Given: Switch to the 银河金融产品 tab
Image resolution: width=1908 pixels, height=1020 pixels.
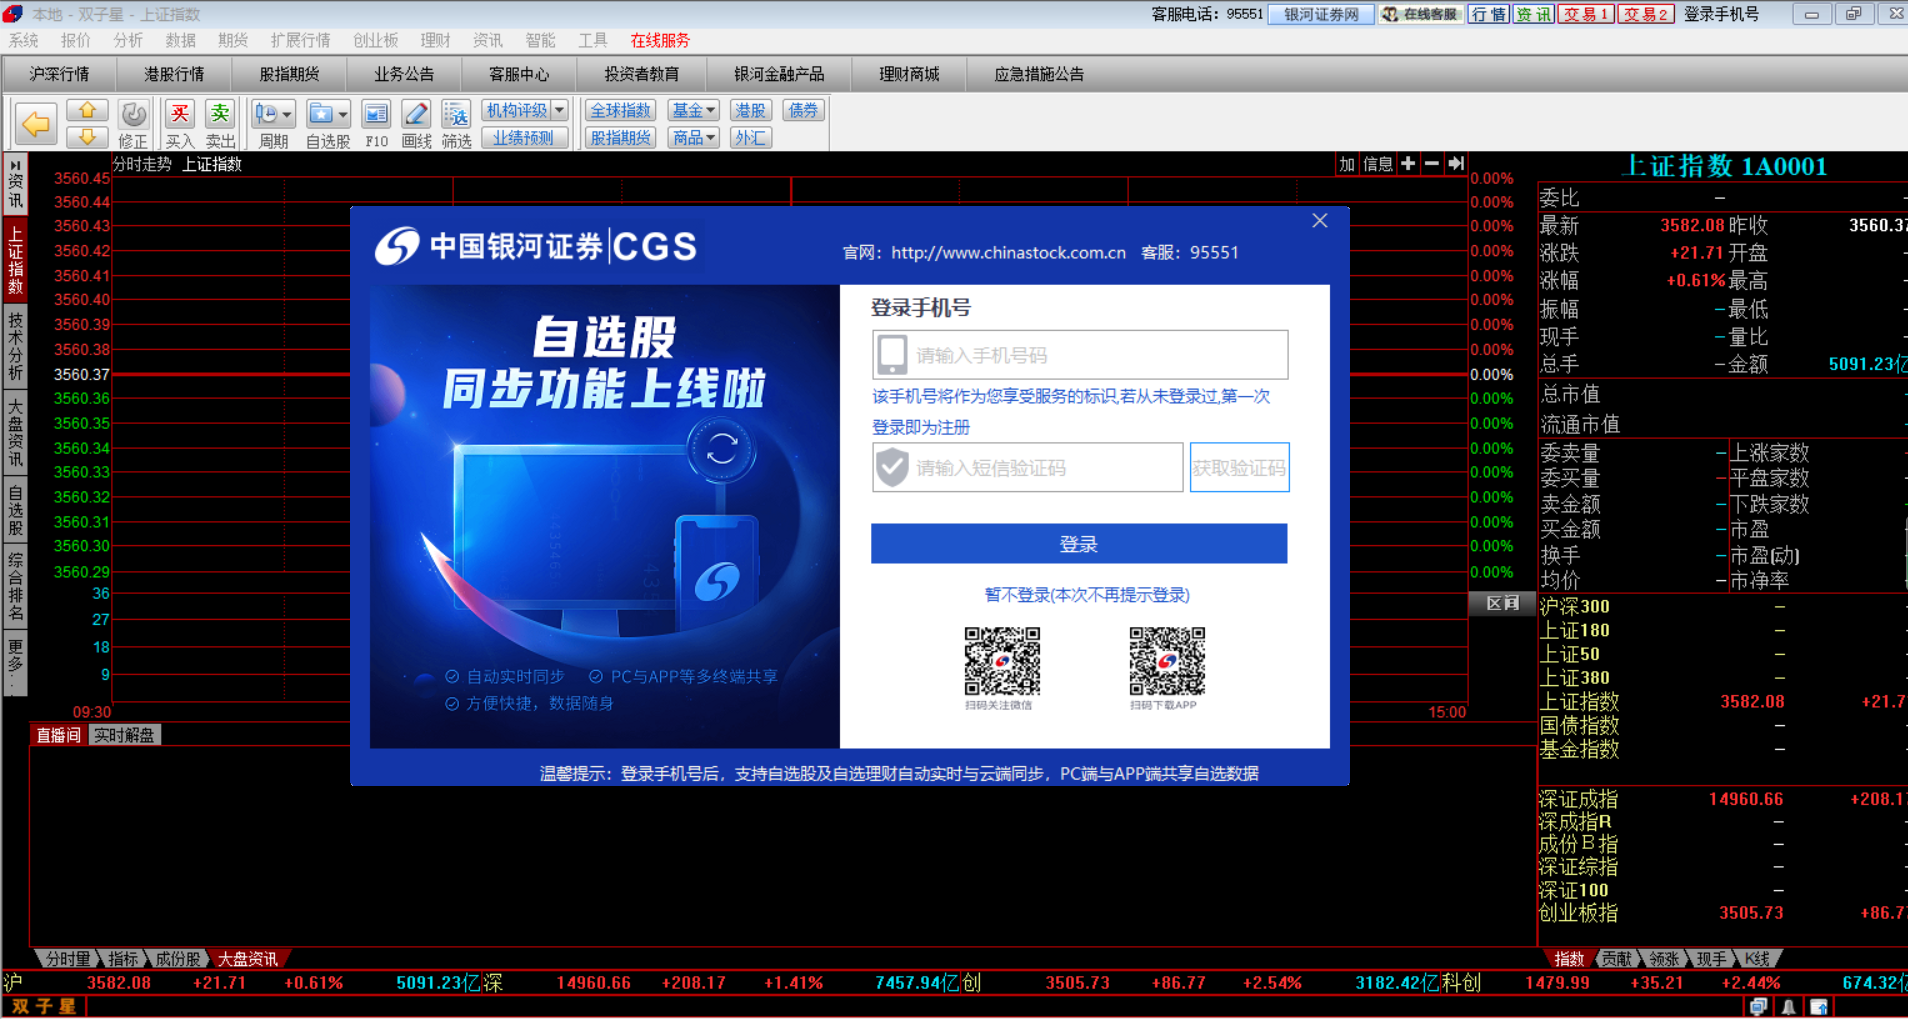Looking at the screenshot, I should [x=779, y=74].
